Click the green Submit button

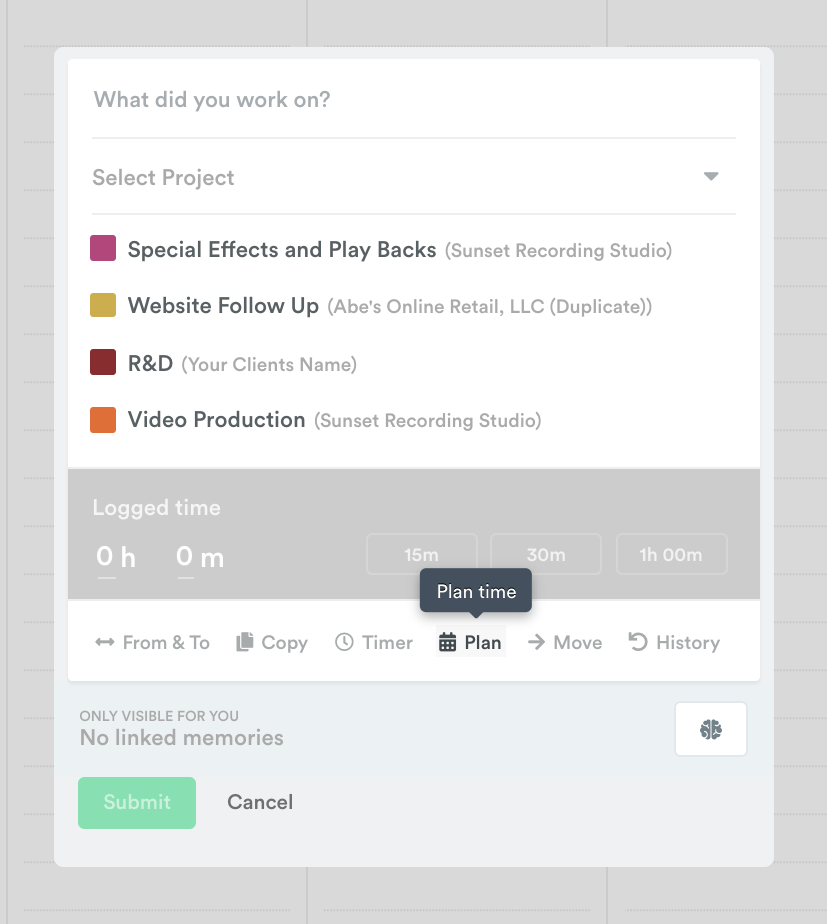coord(137,802)
